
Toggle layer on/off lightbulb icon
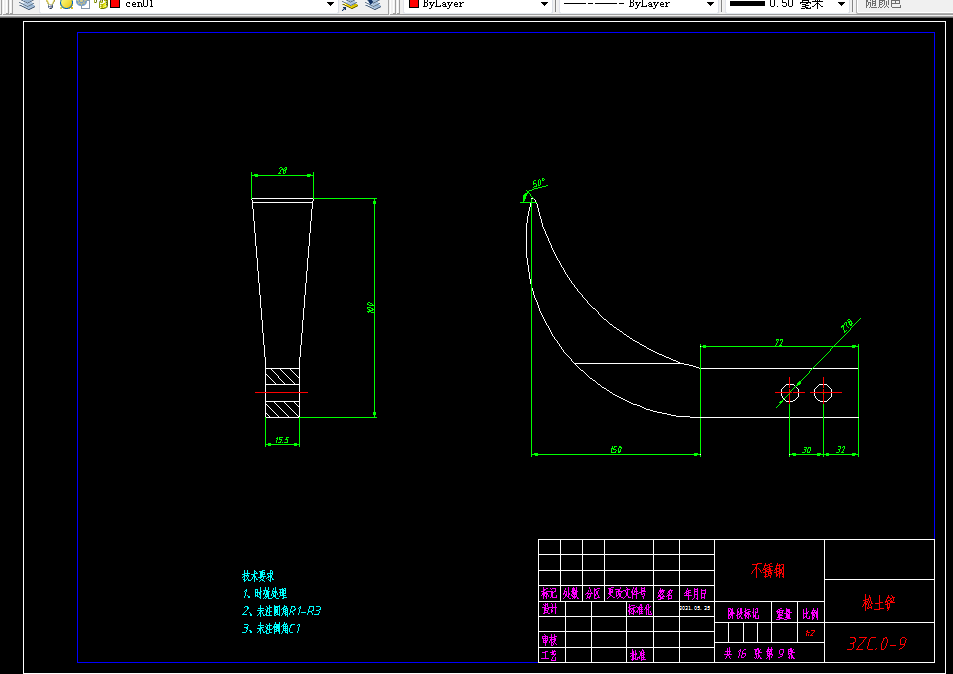50,4
